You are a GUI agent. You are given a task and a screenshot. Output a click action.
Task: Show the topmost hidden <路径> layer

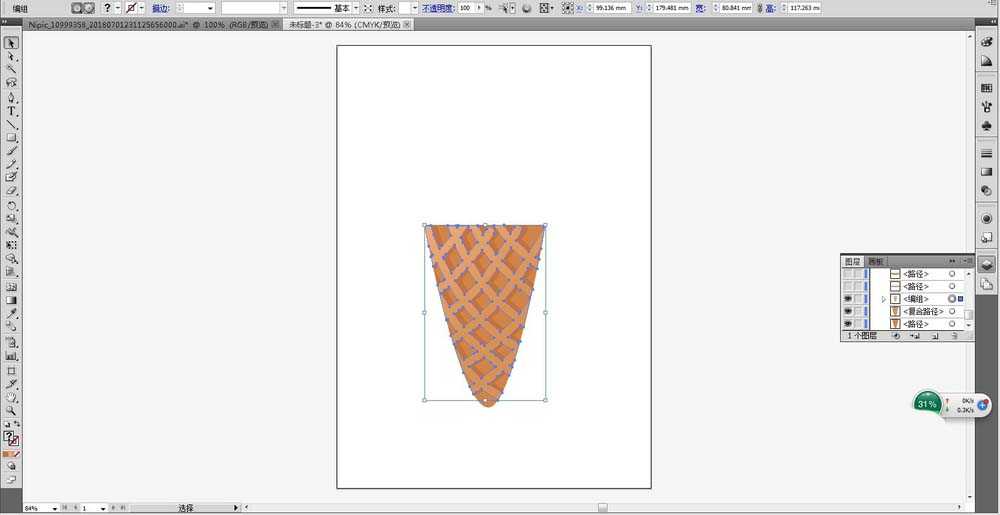848,274
